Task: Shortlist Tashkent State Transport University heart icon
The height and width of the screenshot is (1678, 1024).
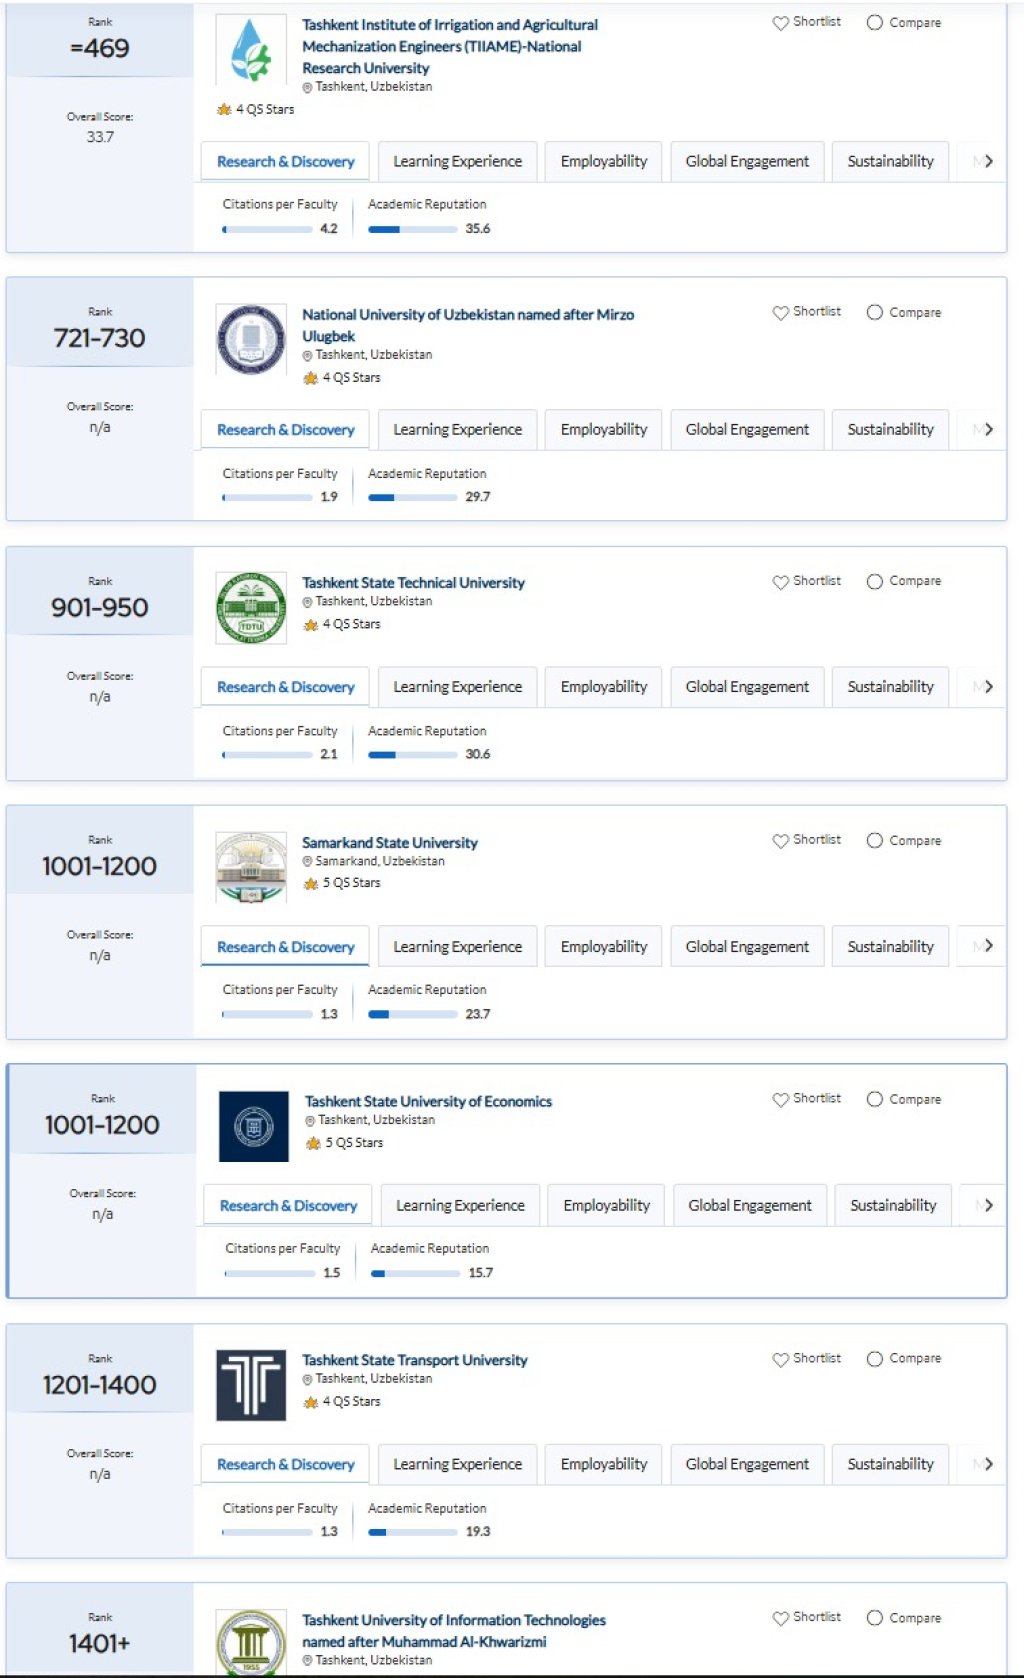Action: click(780, 1359)
